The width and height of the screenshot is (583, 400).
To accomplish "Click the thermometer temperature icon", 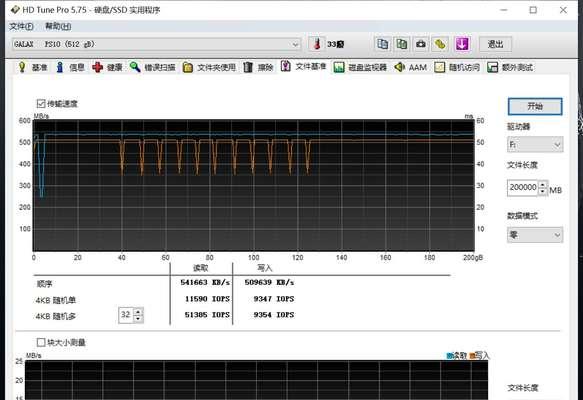I will (x=317, y=44).
